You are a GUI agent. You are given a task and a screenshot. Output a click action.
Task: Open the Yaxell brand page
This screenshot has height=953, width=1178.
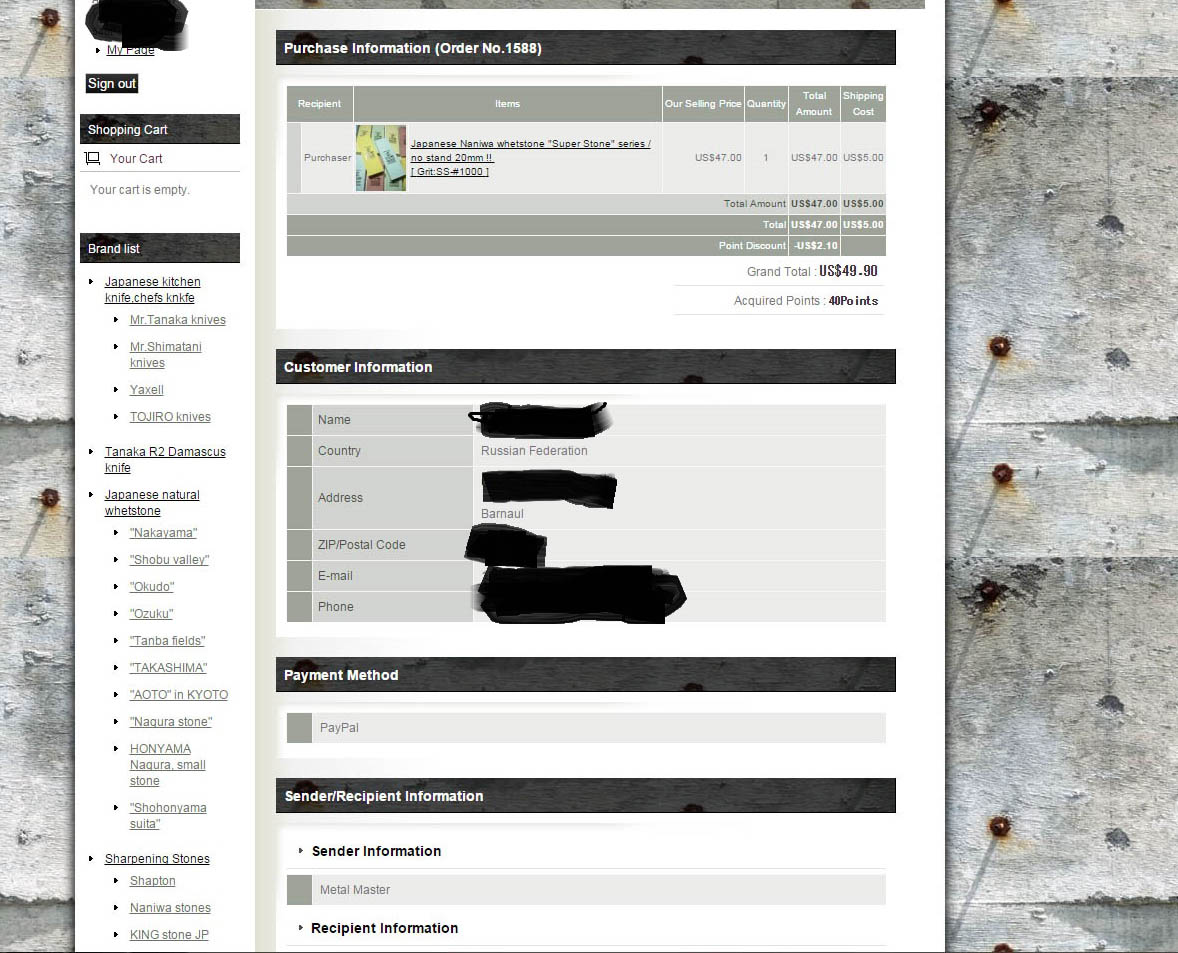pyautogui.click(x=146, y=390)
